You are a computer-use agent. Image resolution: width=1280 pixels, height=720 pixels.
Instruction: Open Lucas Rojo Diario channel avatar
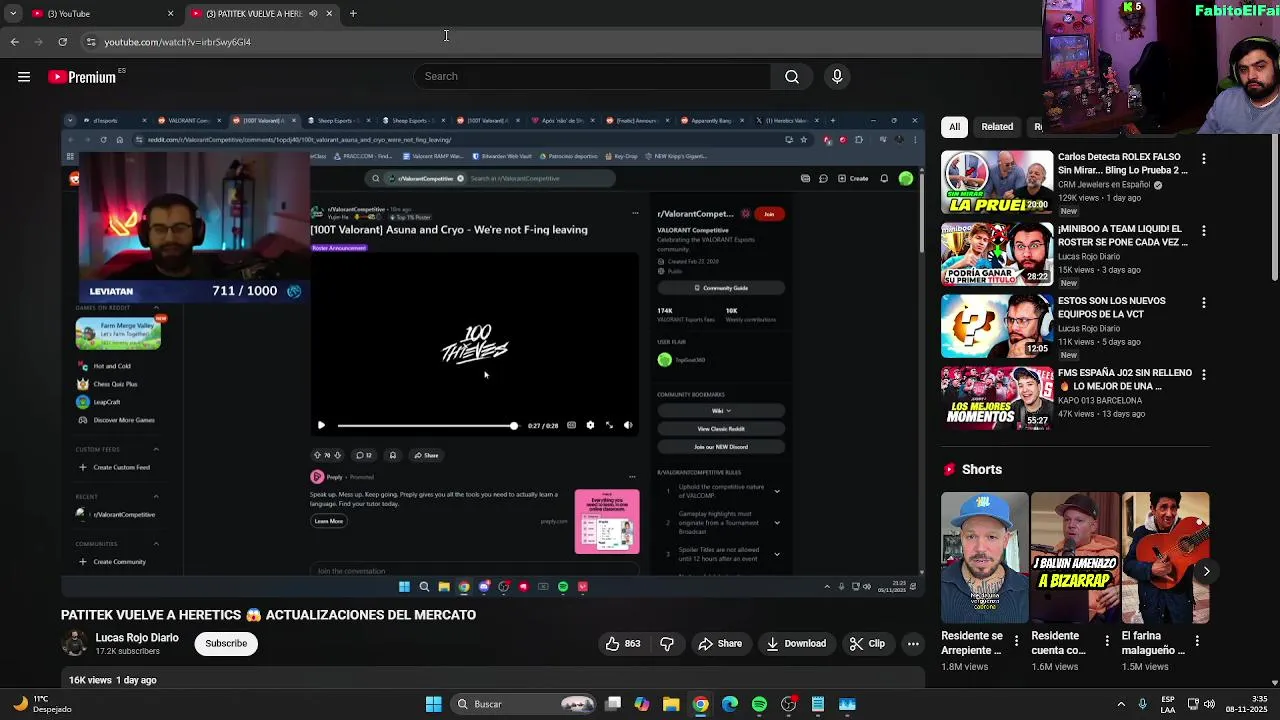75,644
